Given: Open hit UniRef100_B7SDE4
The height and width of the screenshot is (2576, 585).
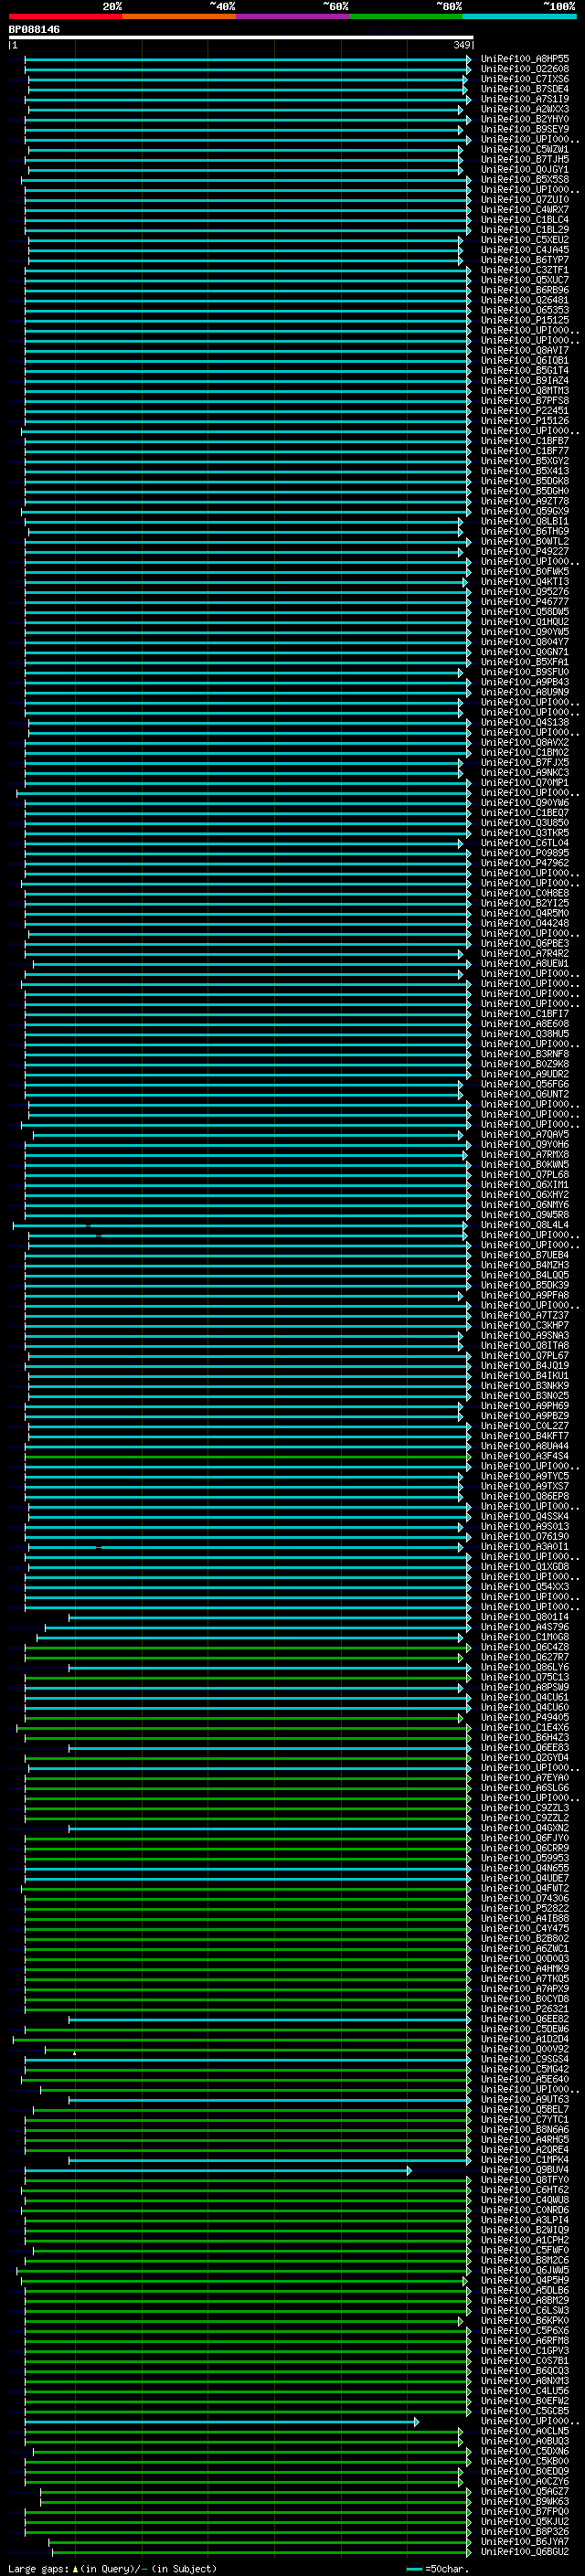Looking at the screenshot, I should click(525, 89).
